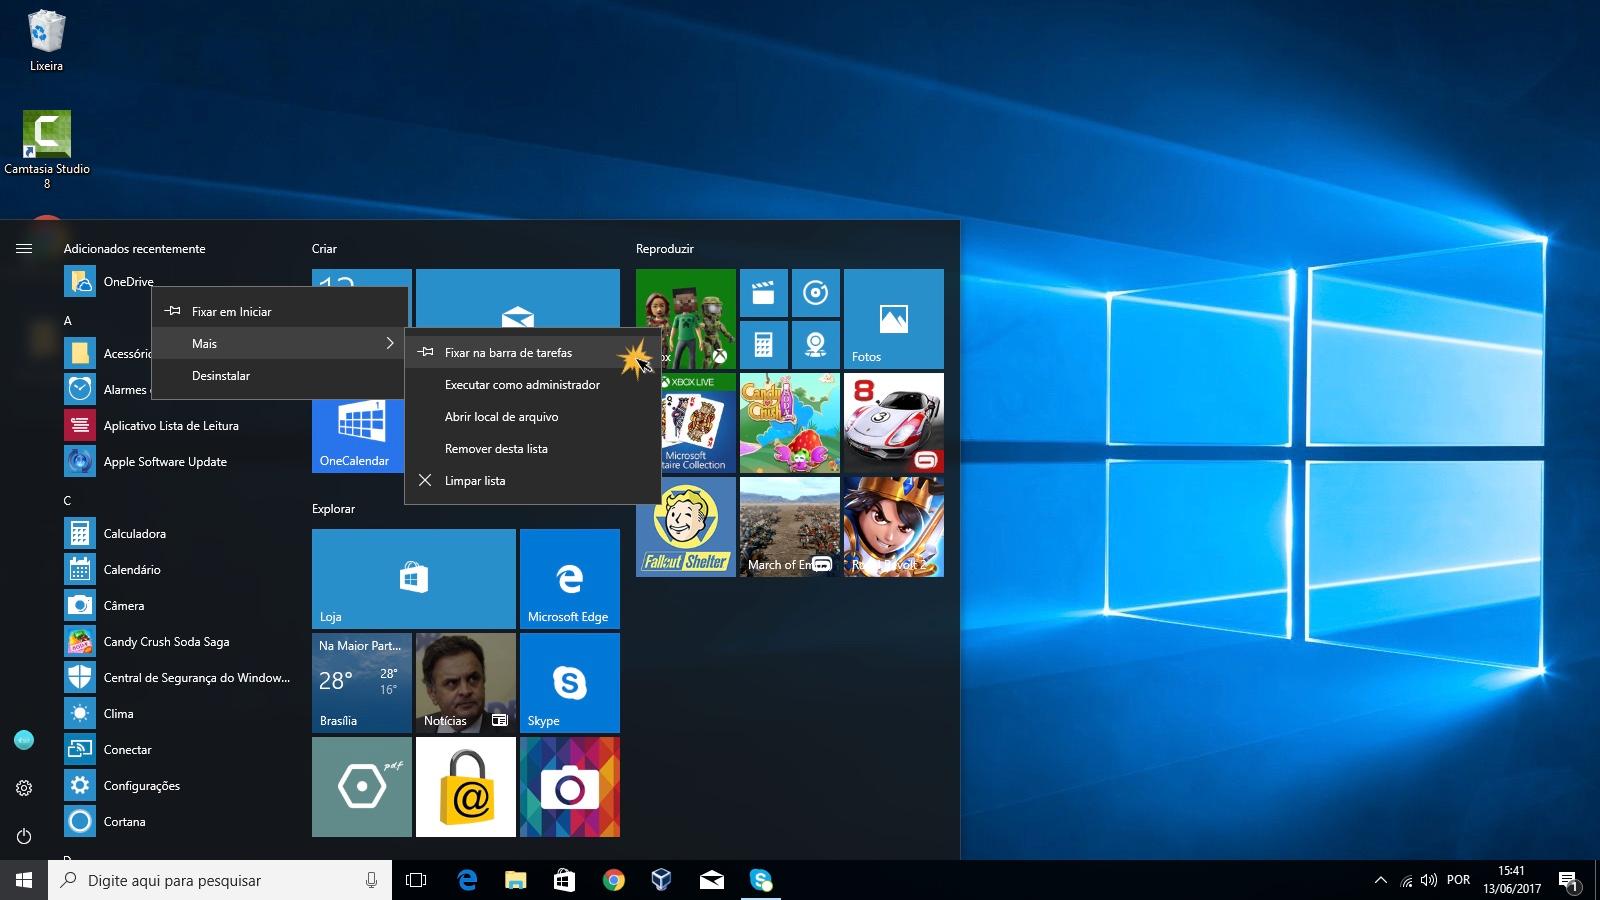Image resolution: width=1600 pixels, height=900 pixels.
Task: Open File Explorer from the taskbar
Action: point(515,880)
